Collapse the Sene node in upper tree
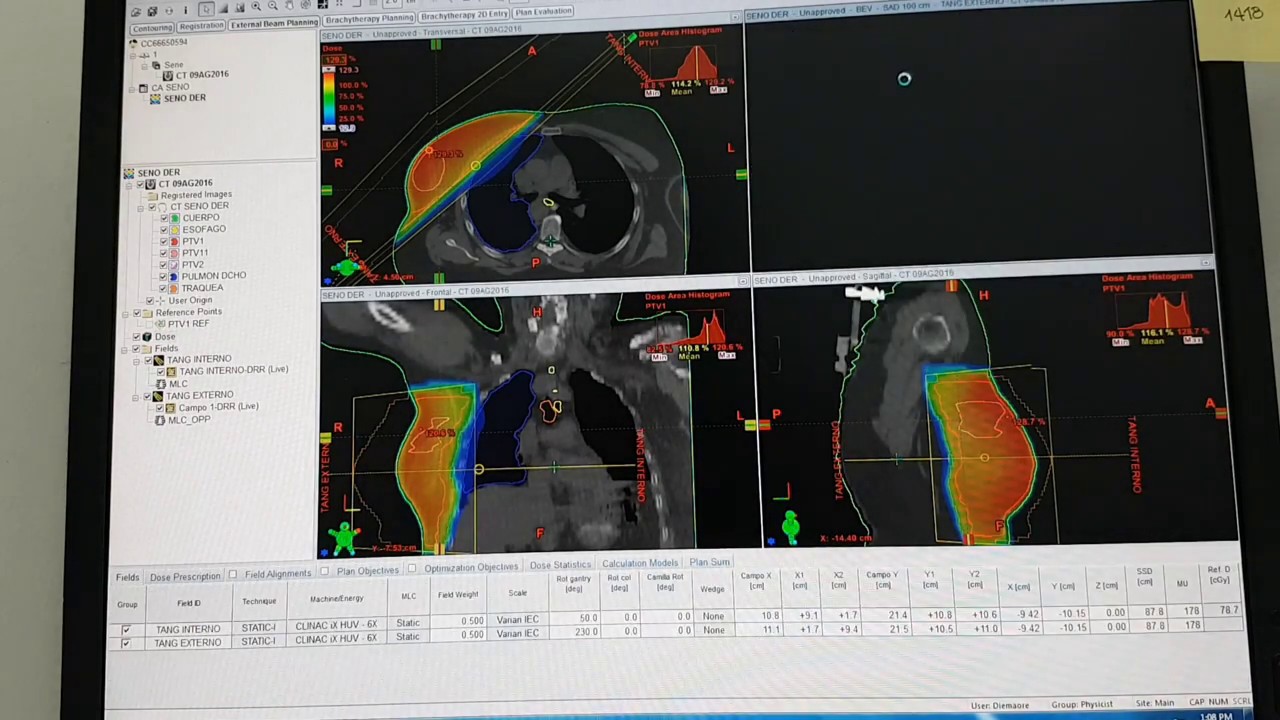Image resolution: width=1280 pixels, height=720 pixels. pyautogui.click(x=144, y=67)
